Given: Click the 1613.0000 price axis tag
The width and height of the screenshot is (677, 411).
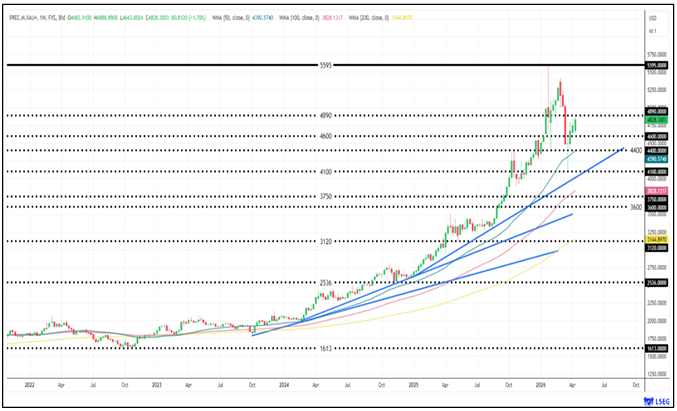Looking at the screenshot, I should (x=657, y=349).
